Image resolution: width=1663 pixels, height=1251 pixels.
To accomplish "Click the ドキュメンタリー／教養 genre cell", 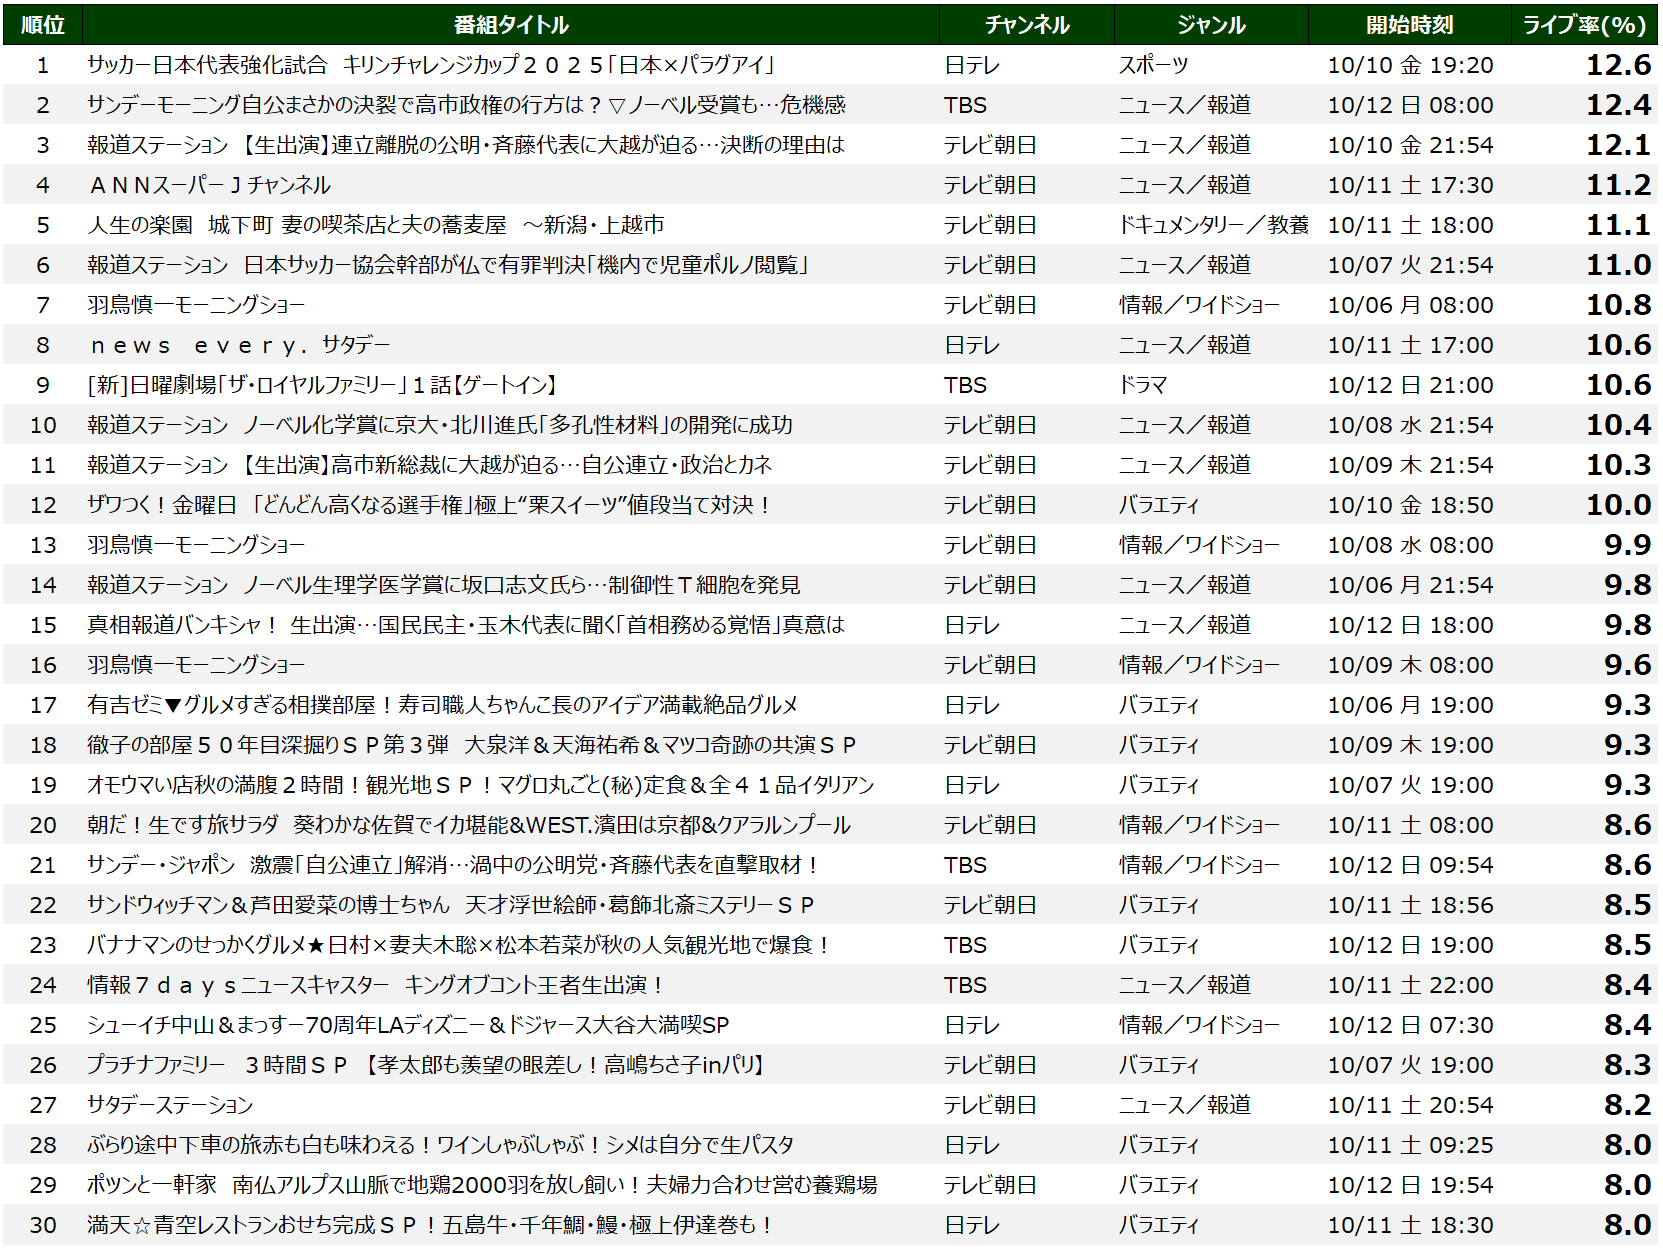I will coord(1213,225).
